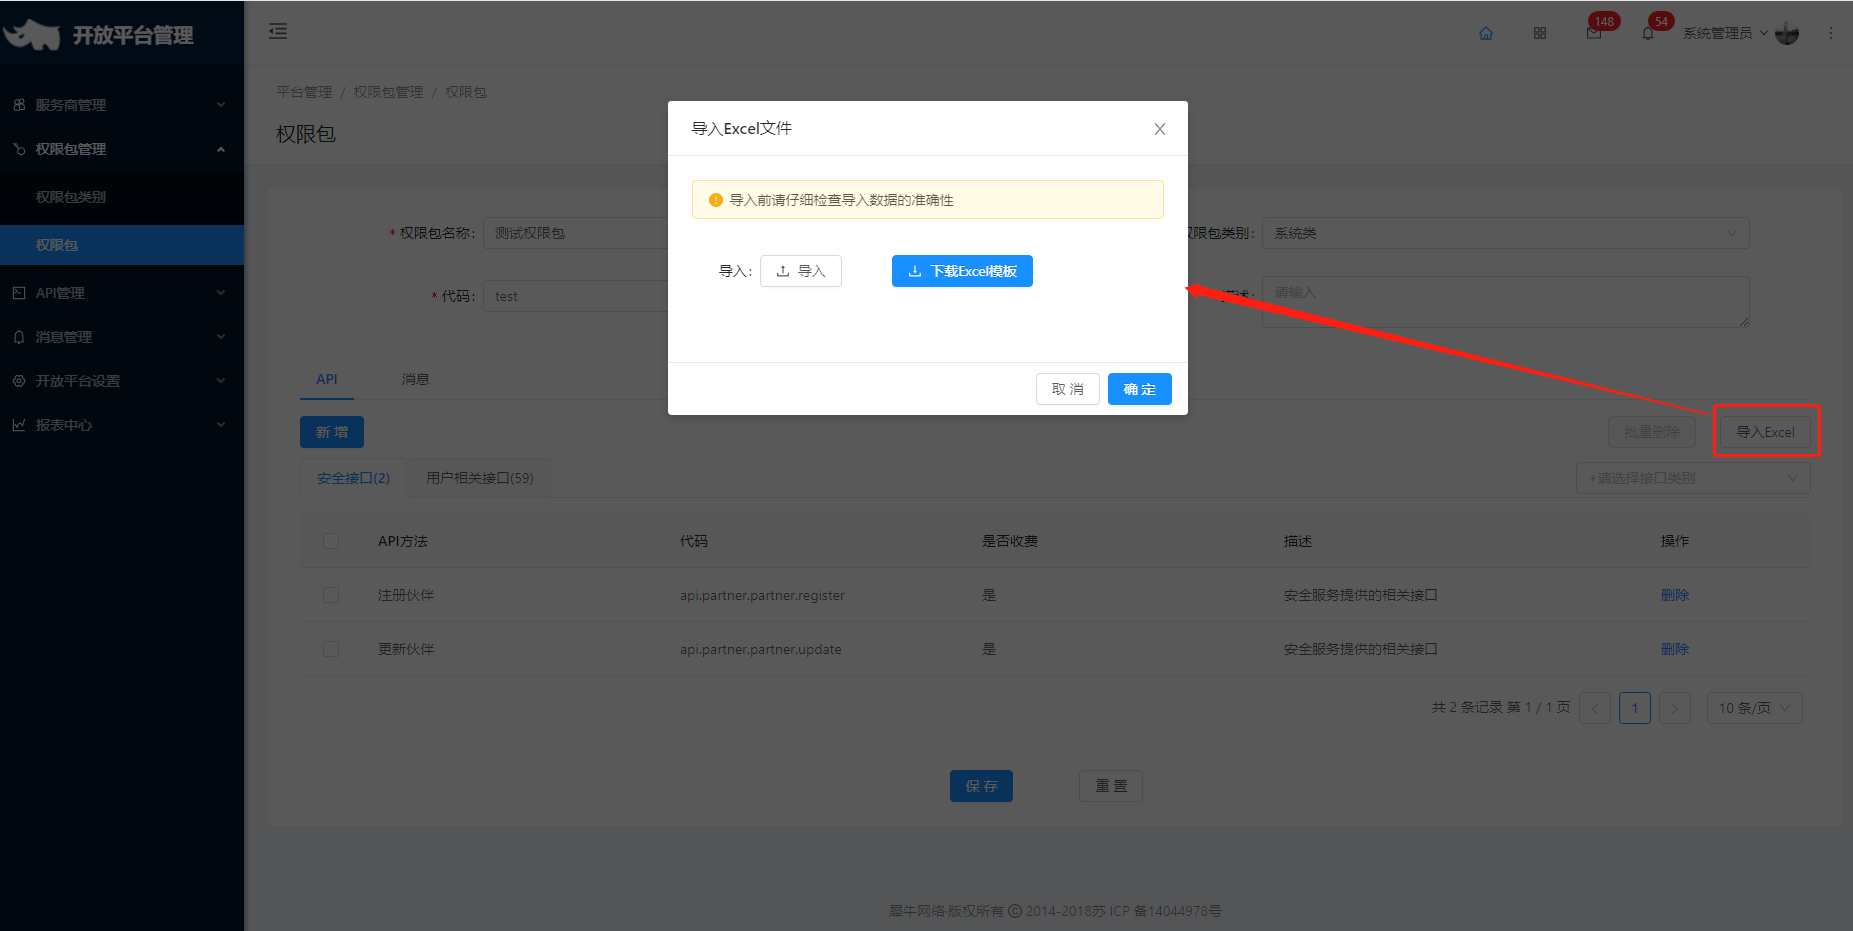1853x931 pixels.
Task: Open the vertical dots more menu
Action: (x=1831, y=33)
